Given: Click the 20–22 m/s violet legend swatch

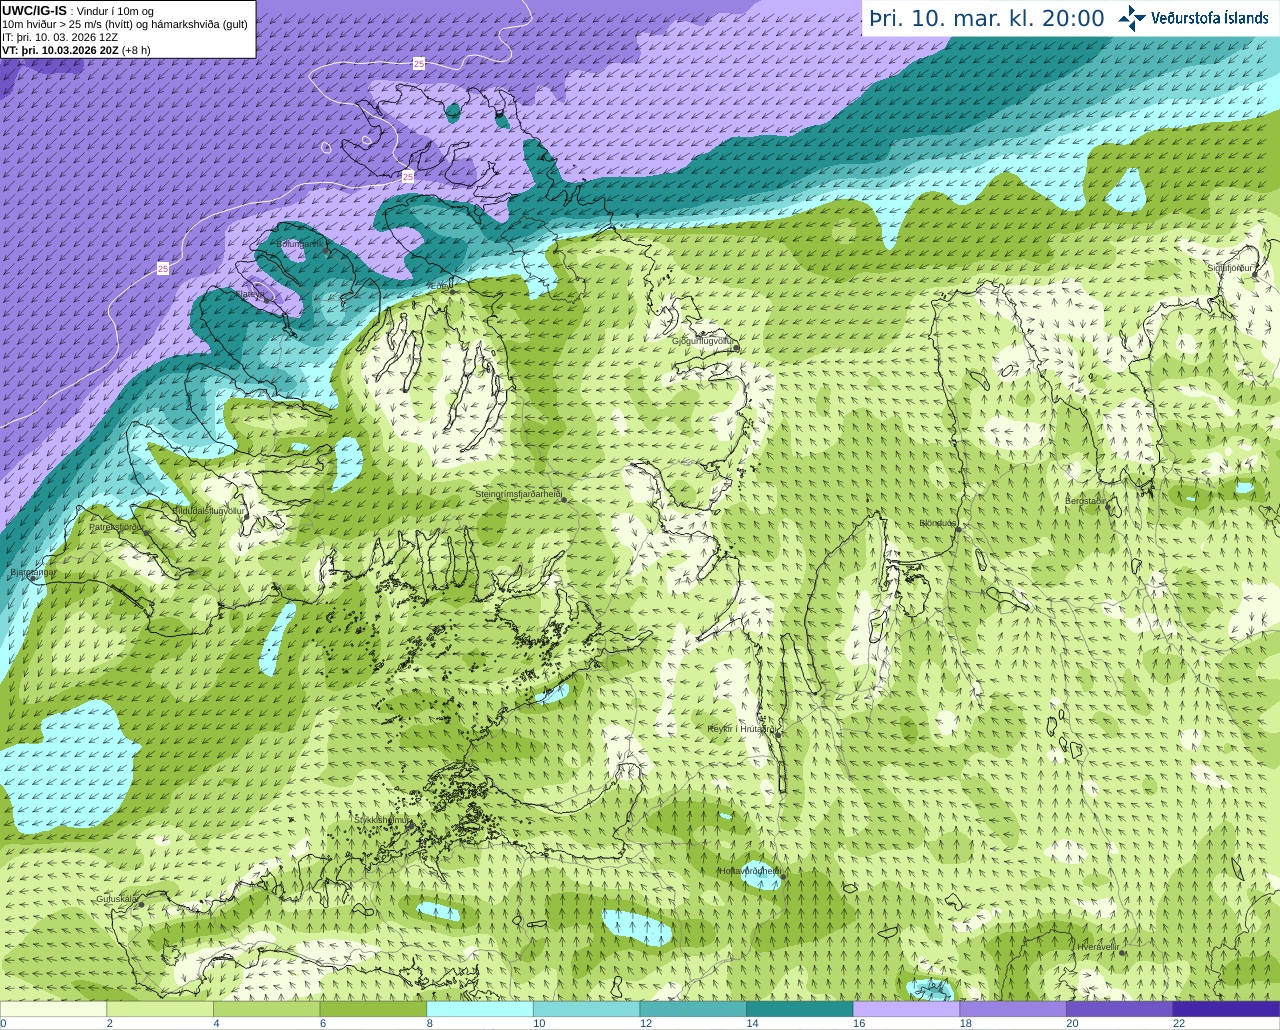Looking at the screenshot, I should (x=1120, y=1009).
